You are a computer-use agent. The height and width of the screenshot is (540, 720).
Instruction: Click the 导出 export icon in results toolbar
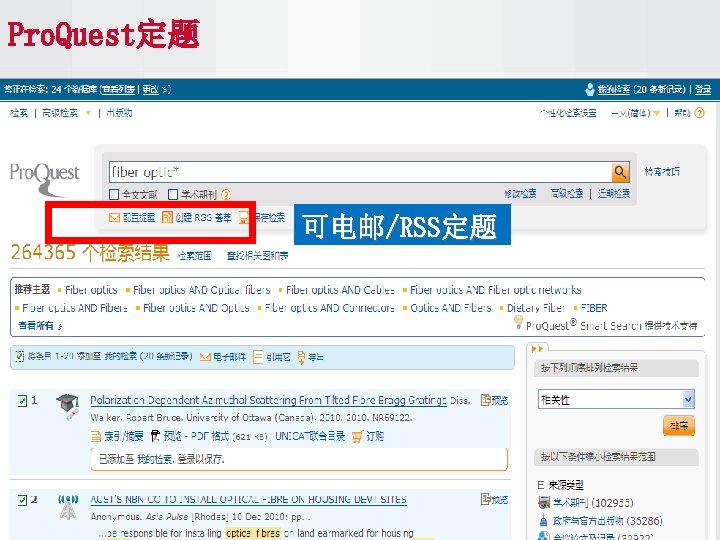pos(301,357)
